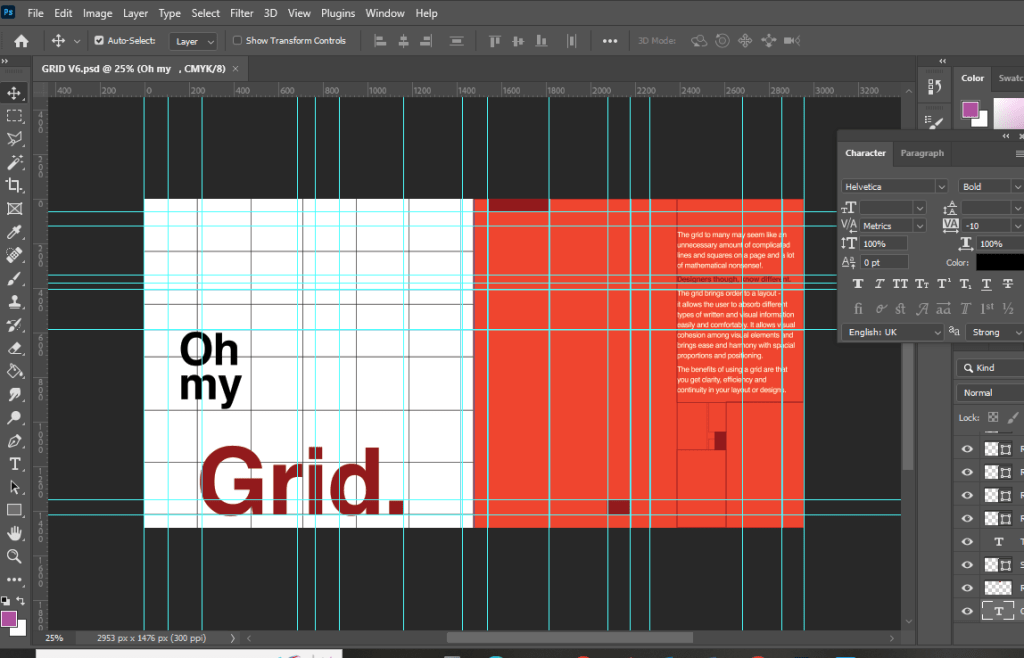Apply Faux Bold in Character panel
Viewport: 1024px width, 658px height.
tap(859, 285)
